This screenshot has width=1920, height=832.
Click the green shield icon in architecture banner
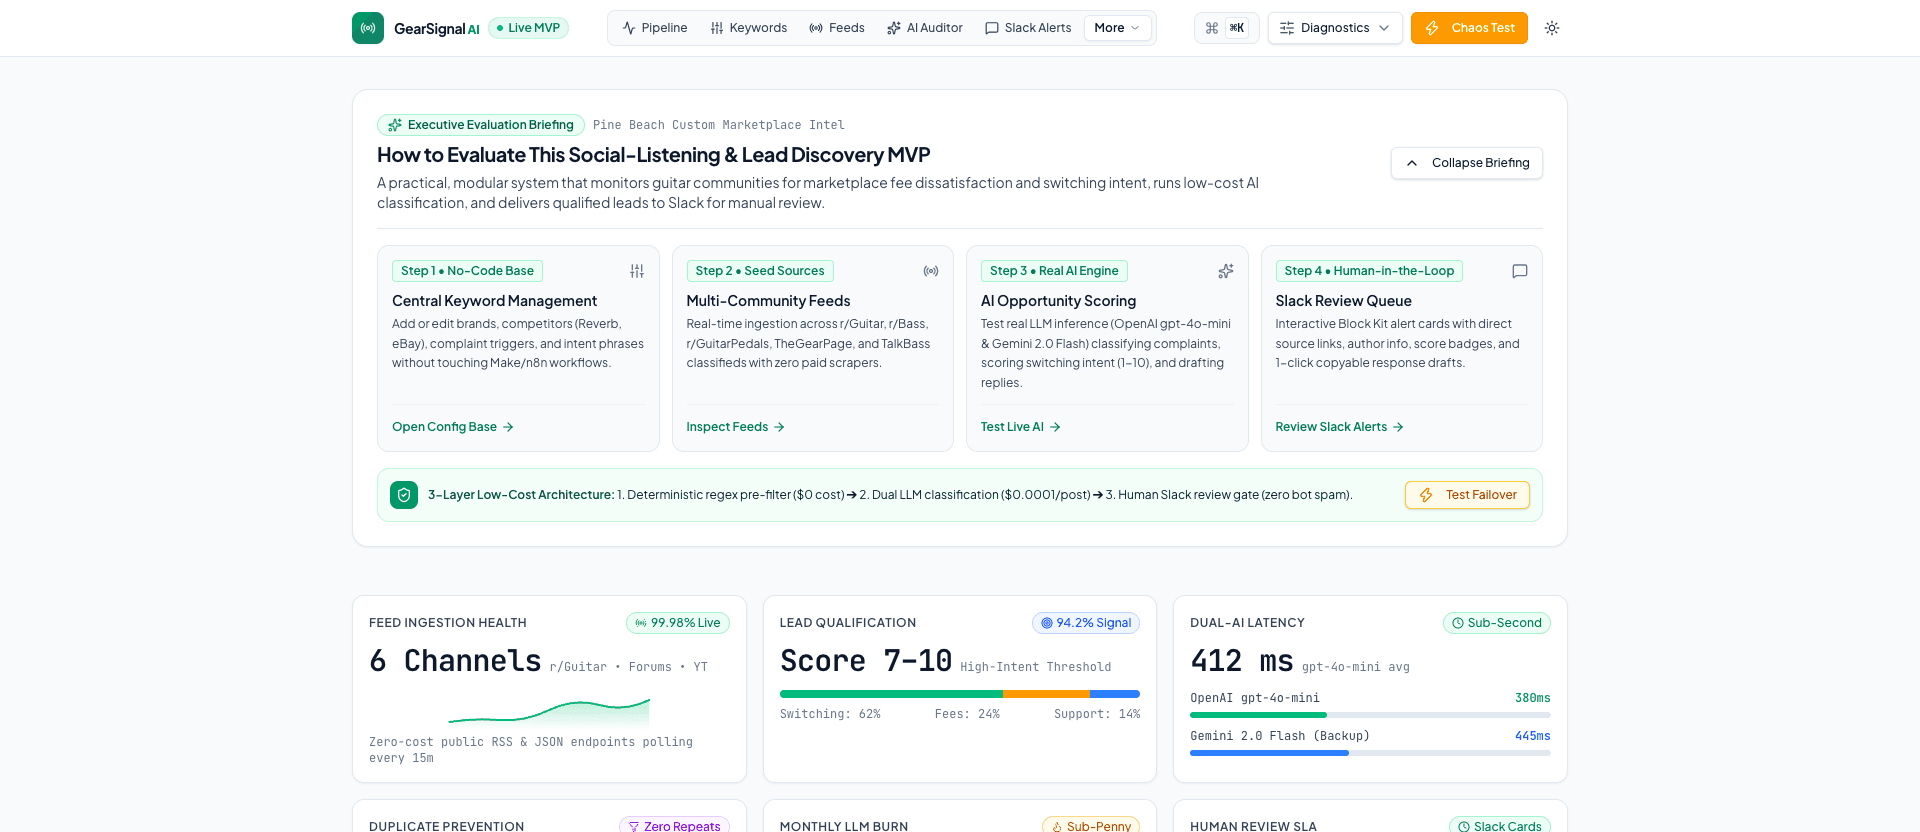[x=404, y=495]
